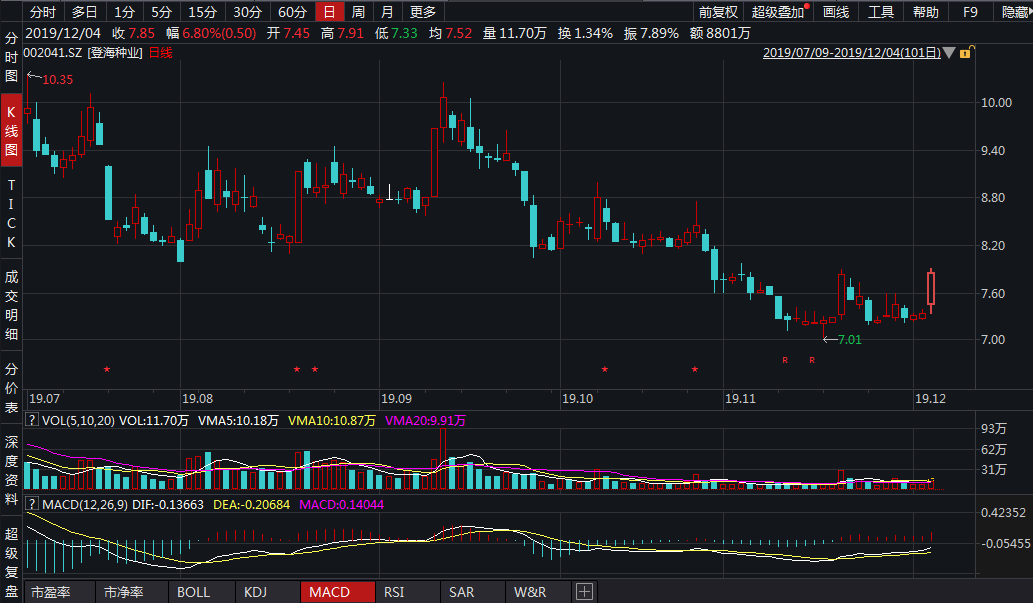
Task: Click the MACD(12,26,9) indicator label
Action: click(x=85, y=505)
